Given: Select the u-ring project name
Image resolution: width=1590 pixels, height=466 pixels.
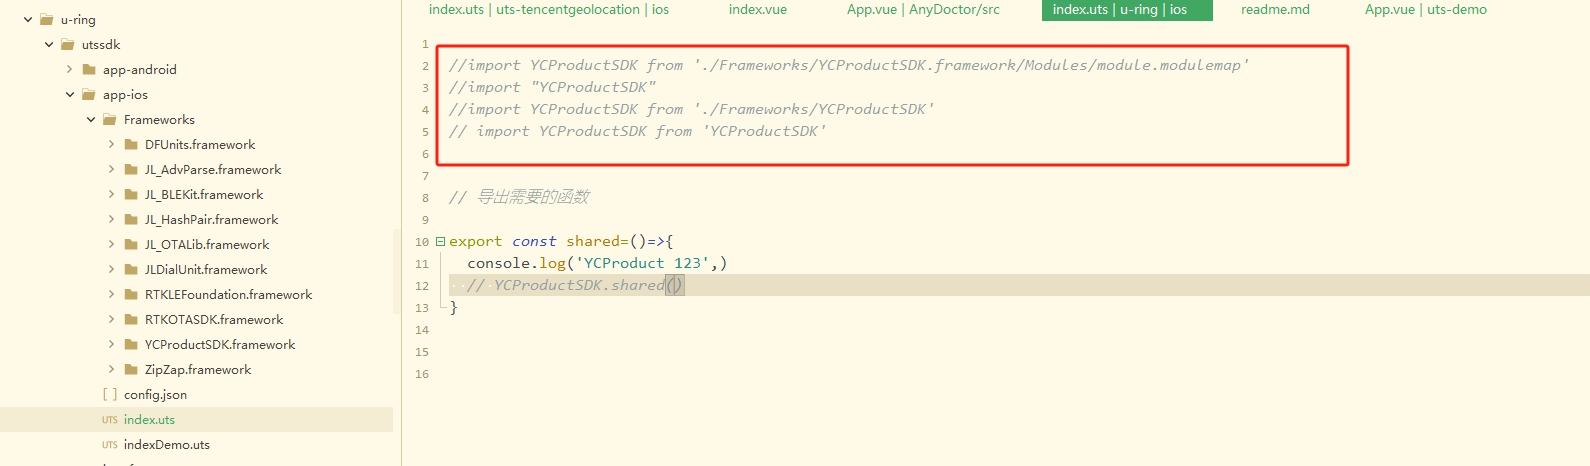Looking at the screenshot, I should click(78, 20).
